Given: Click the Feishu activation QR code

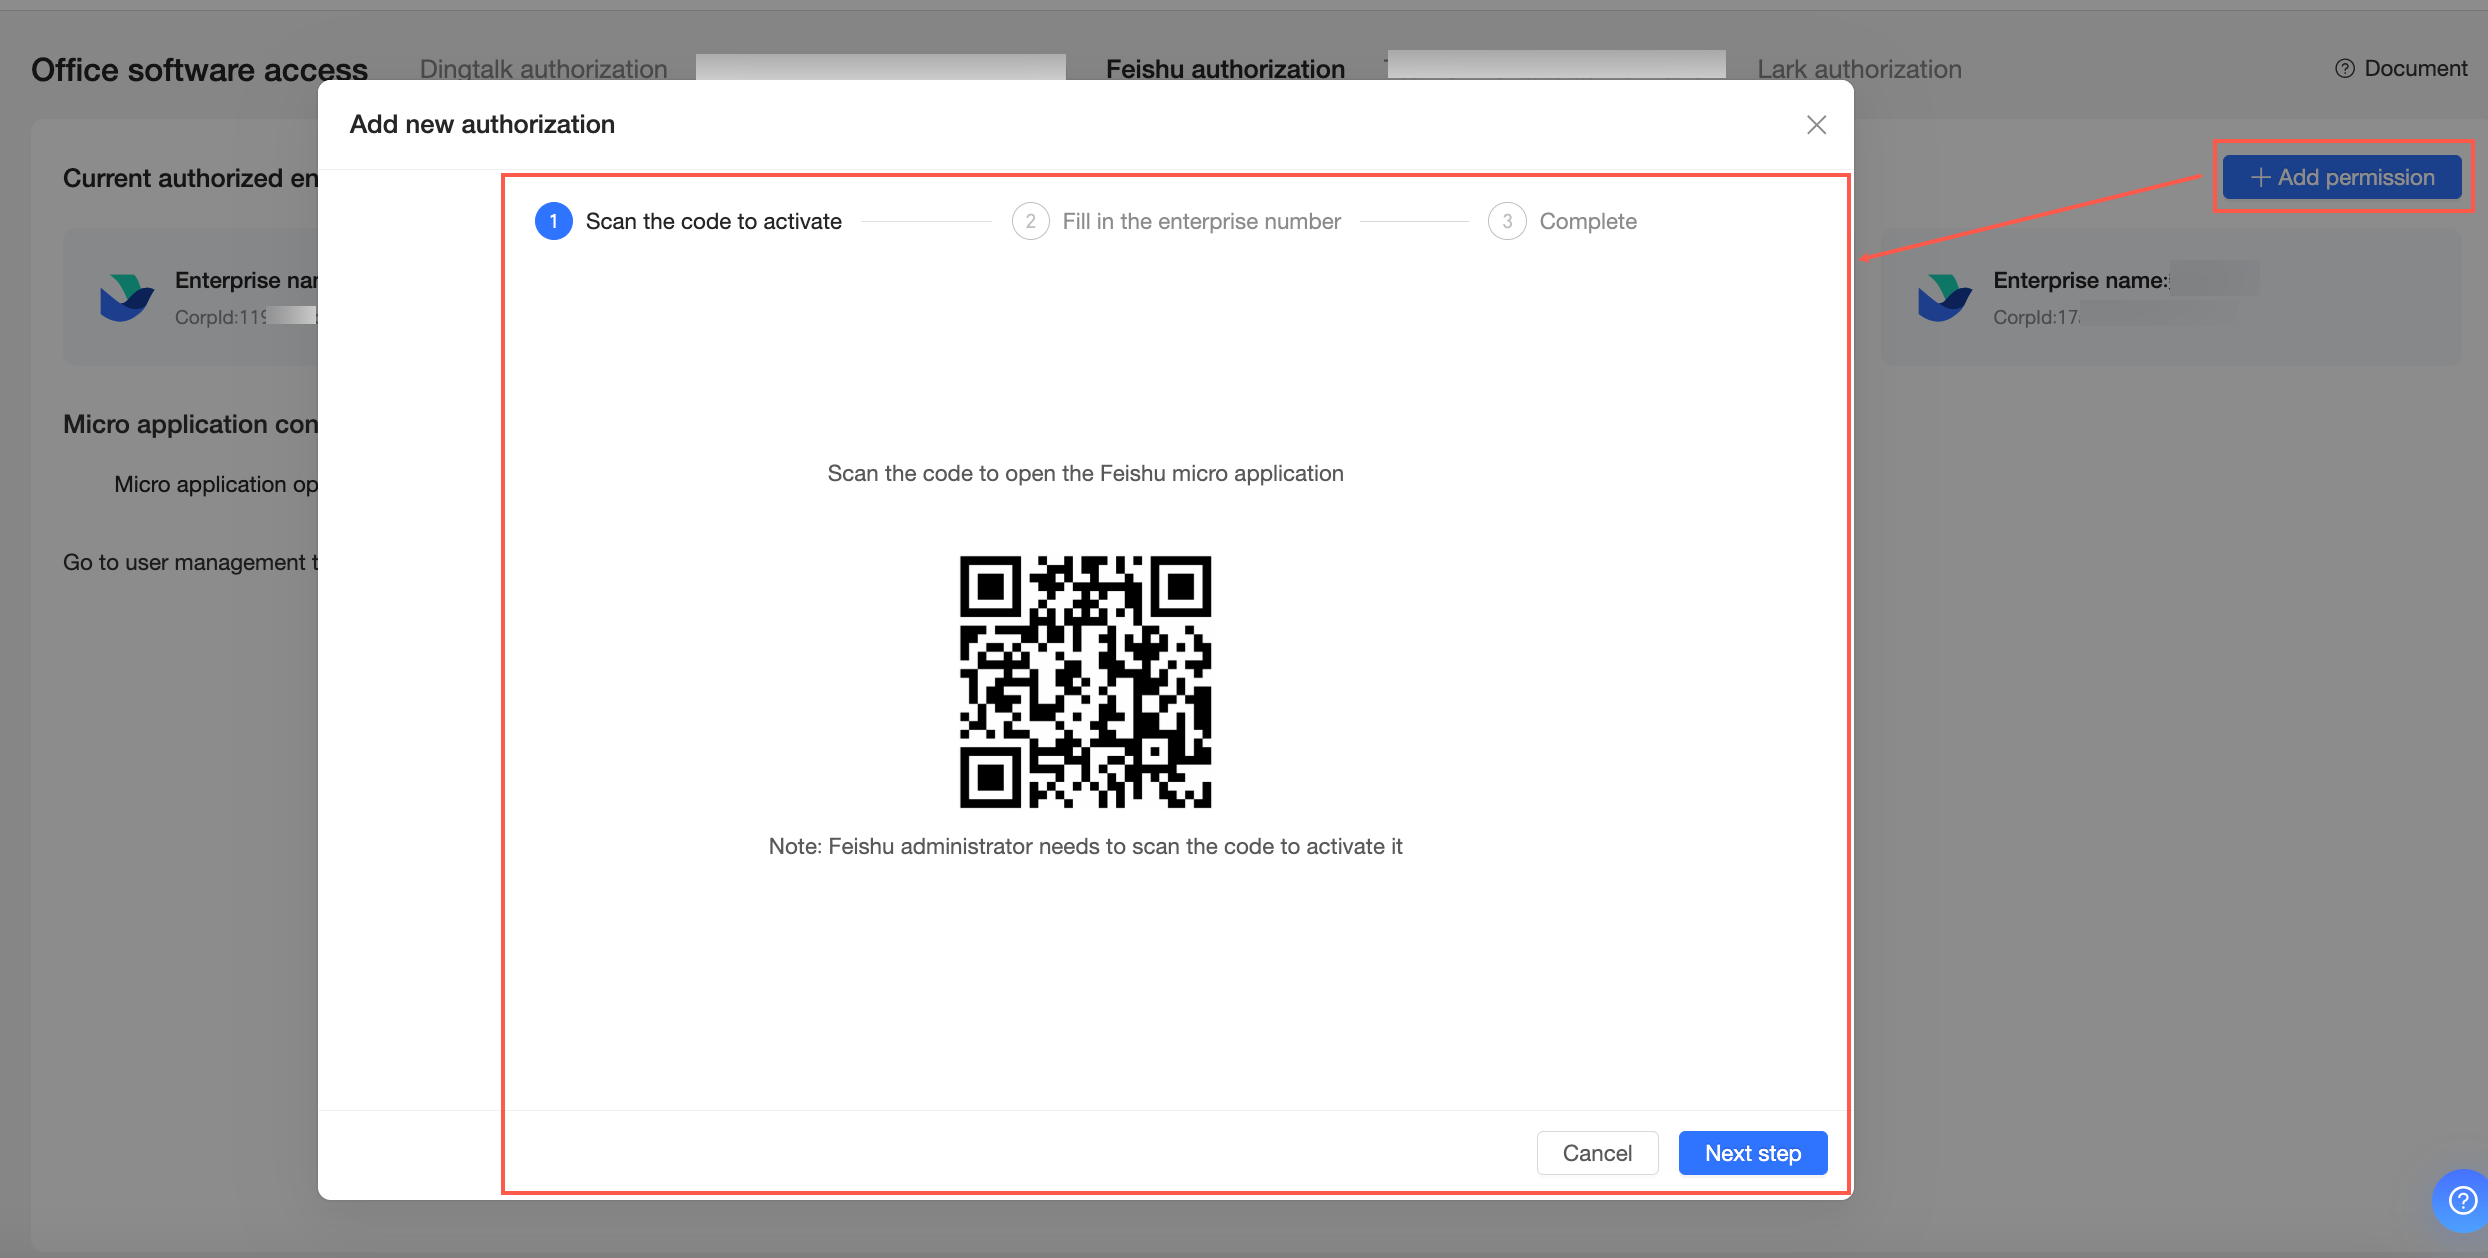Looking at the screenshot, I should tap(1085, 682).
